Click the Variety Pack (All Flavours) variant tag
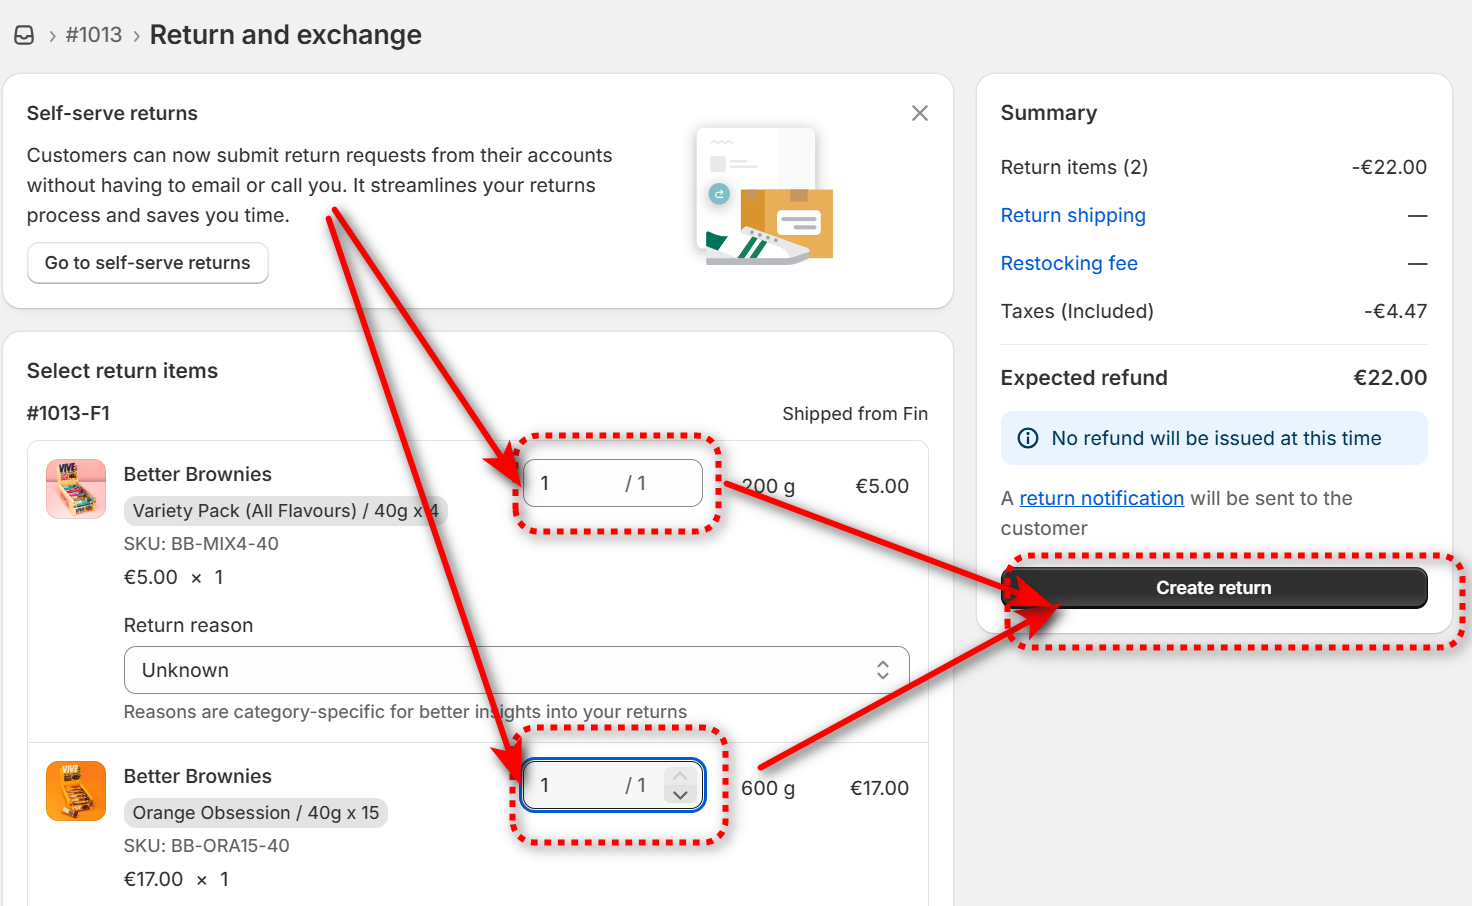 point(285,511)
